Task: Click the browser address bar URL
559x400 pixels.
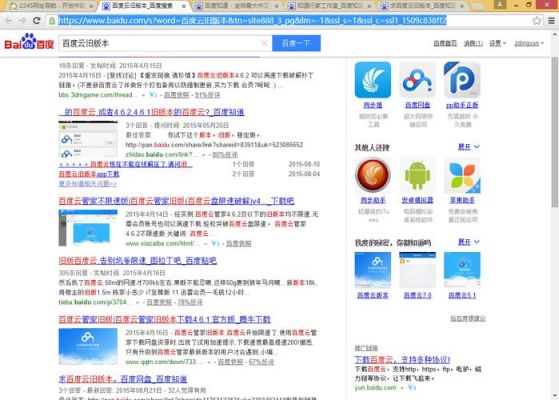Action: (252, 21)
